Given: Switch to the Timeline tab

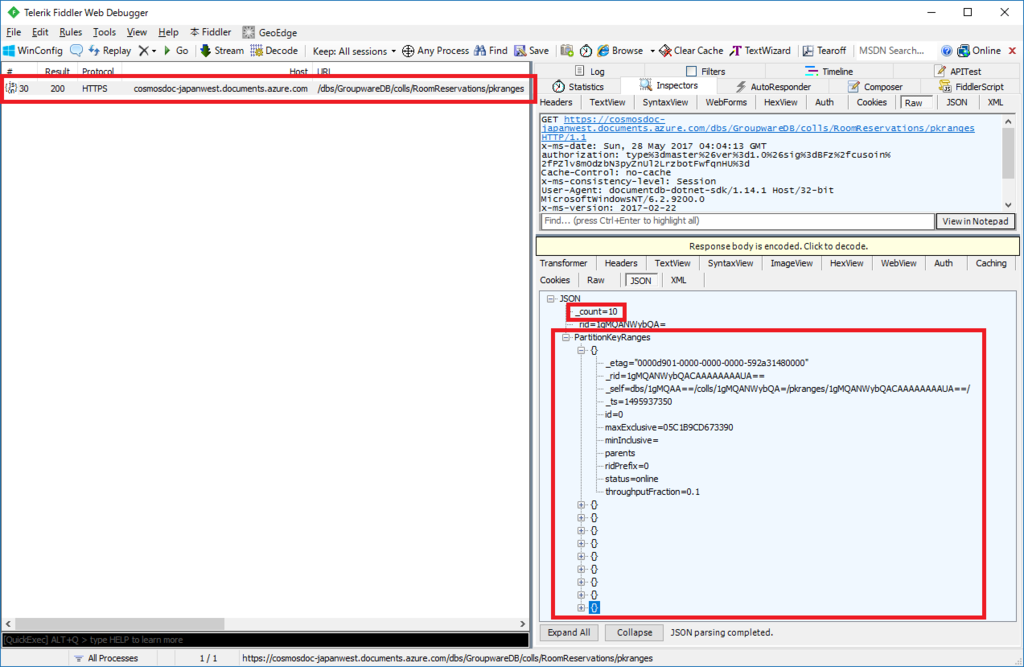Looking at the screenshot, I should click(x=829, y=71).
